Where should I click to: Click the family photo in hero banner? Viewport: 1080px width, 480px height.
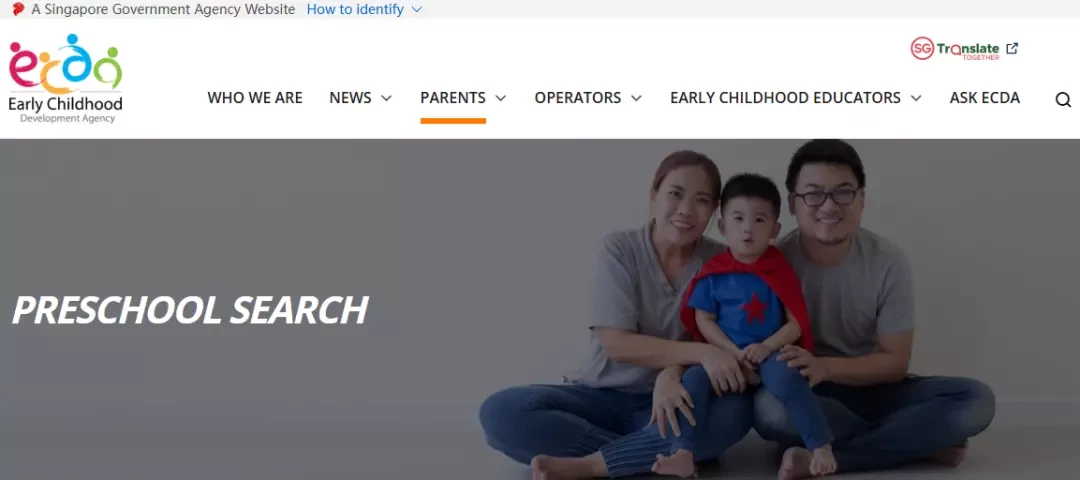[x=737, y=309]
